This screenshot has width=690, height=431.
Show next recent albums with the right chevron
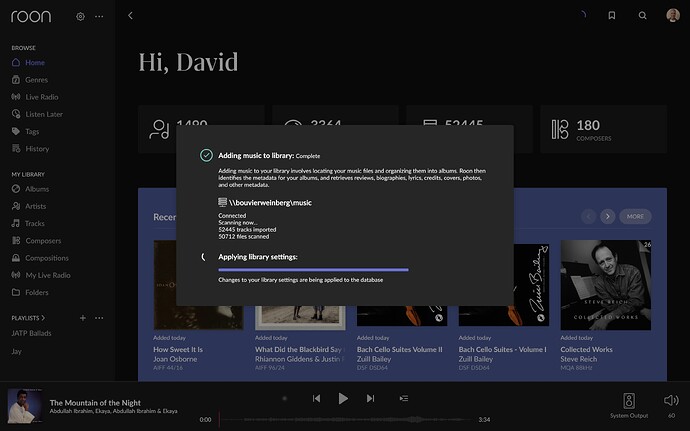pyautogui.click(x=608, y=216)
